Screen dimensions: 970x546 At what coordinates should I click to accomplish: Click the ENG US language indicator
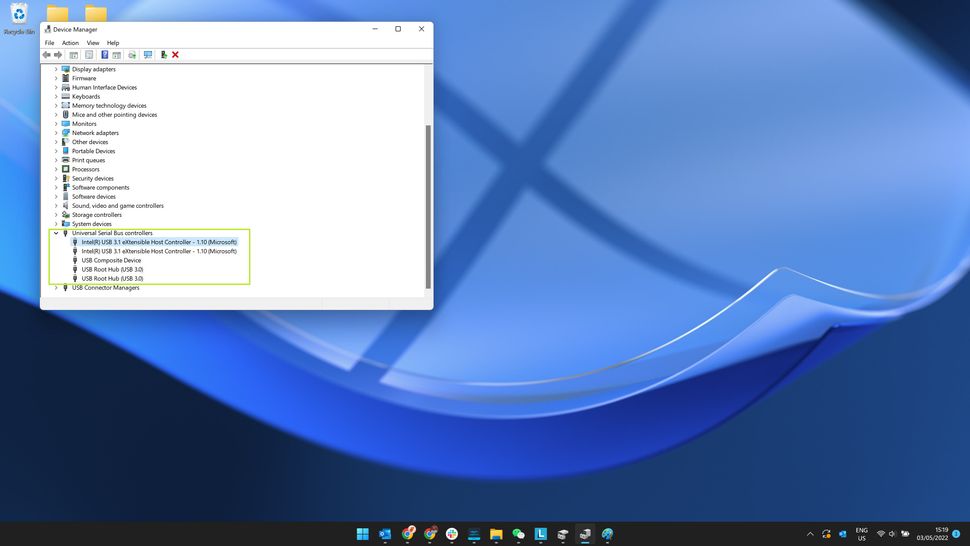[861, 534]
